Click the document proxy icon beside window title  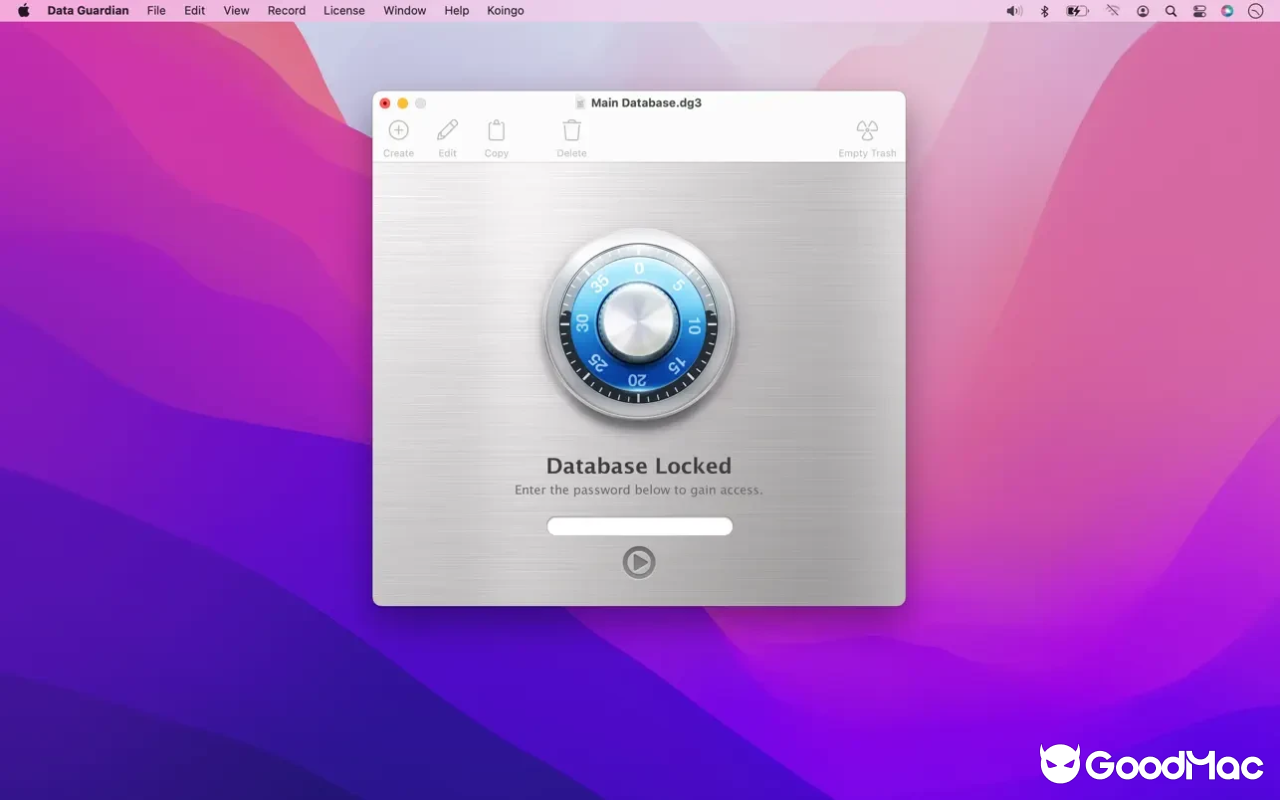[x=579, y=102]
